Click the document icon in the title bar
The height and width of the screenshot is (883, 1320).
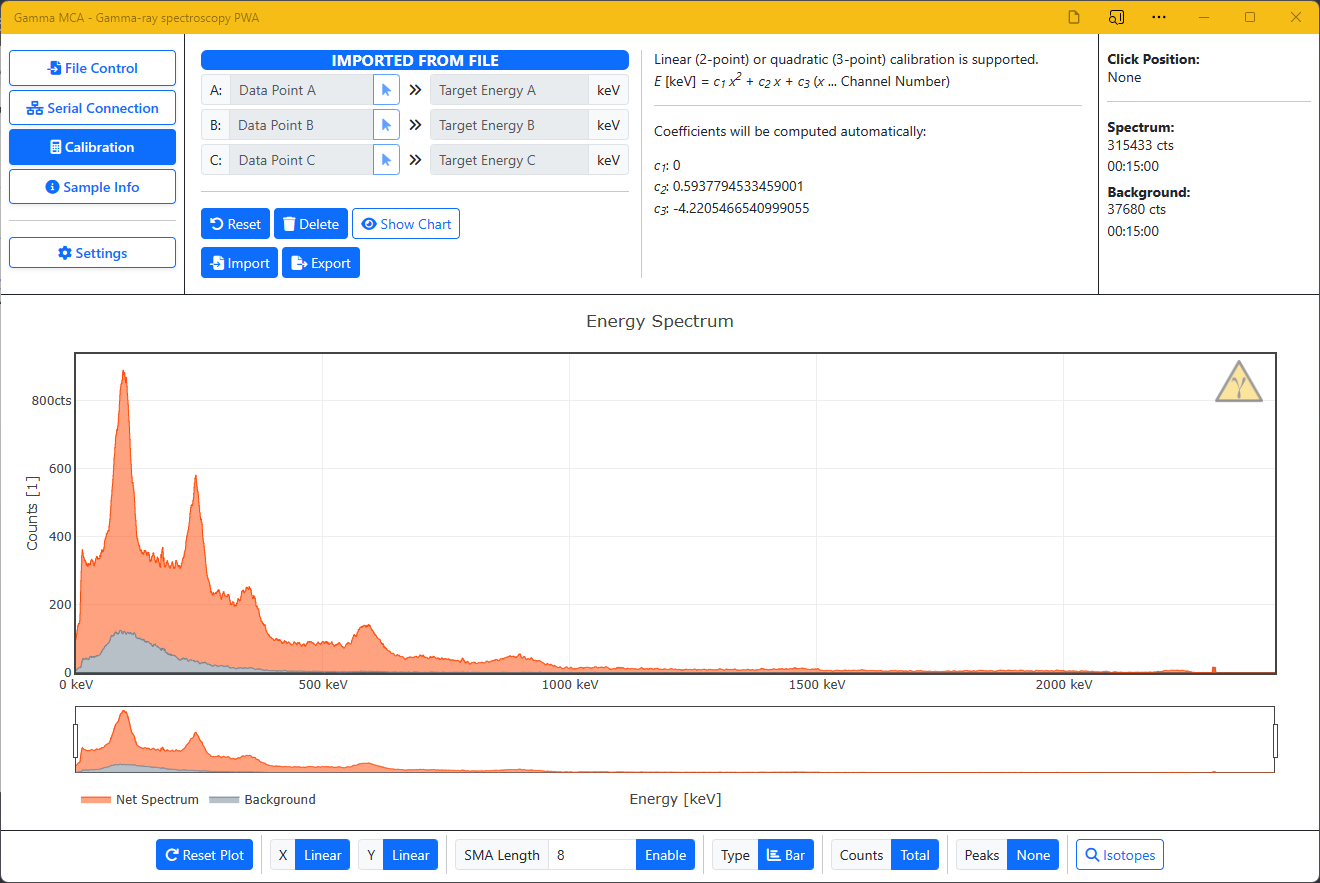coord(1074,17)
